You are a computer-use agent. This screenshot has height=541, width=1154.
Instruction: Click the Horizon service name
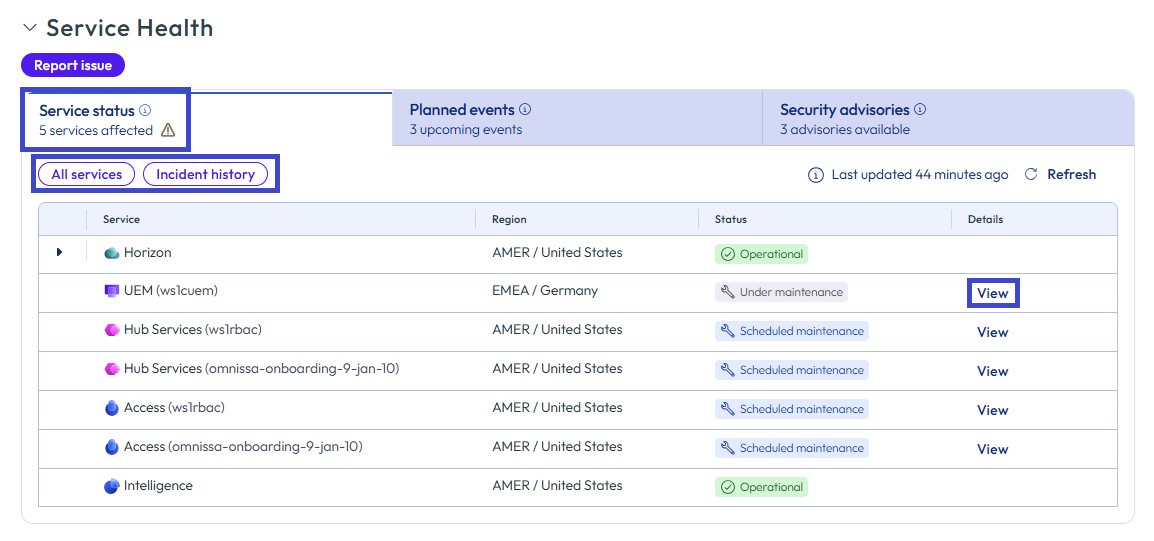click(148, 252)
